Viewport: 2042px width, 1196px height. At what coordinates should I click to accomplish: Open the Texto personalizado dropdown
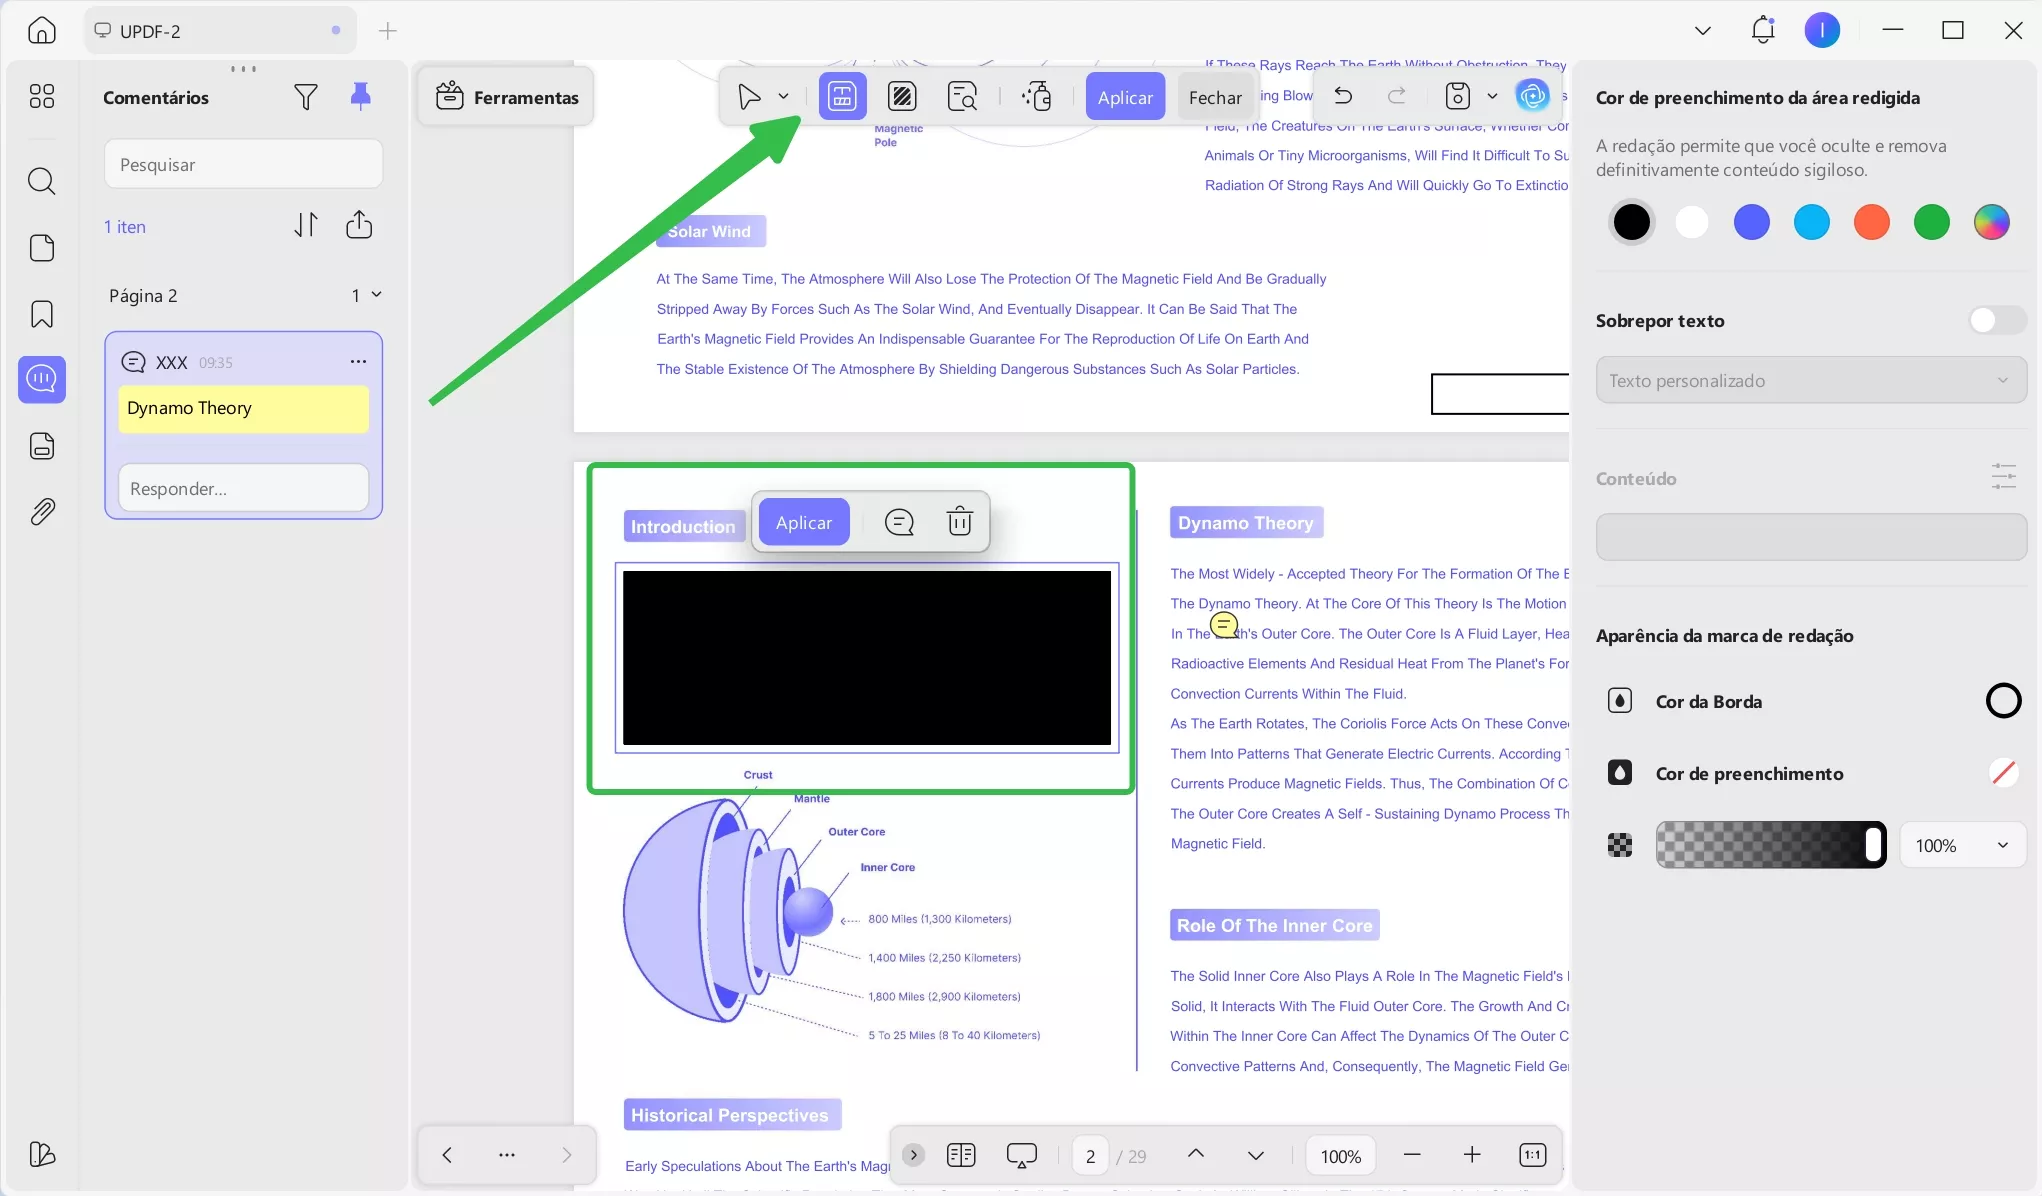click(x=1810, y=380)
